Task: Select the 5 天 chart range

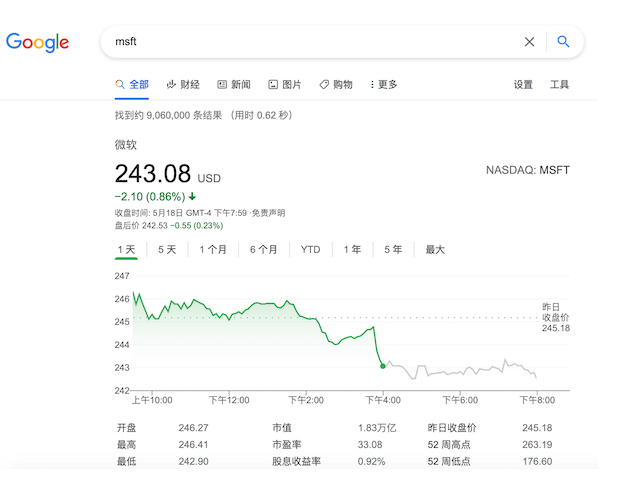Action: 167,250
